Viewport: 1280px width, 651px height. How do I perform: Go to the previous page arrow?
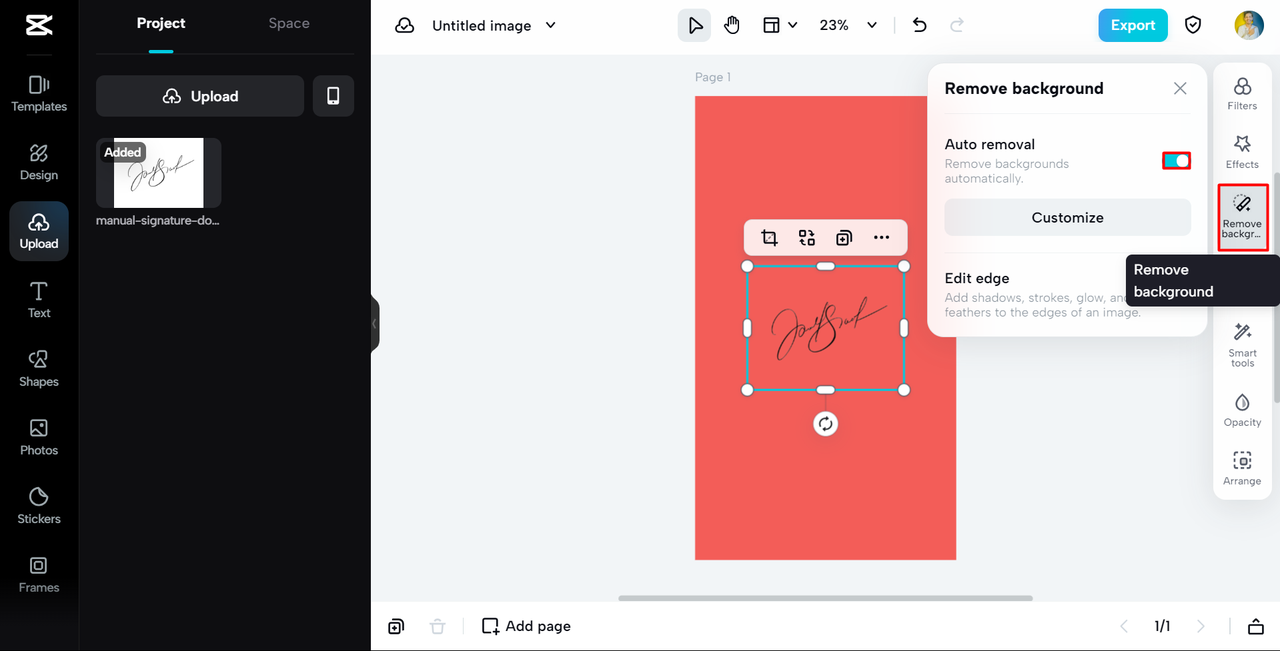pyautogui.click(x=1124, y=626)
